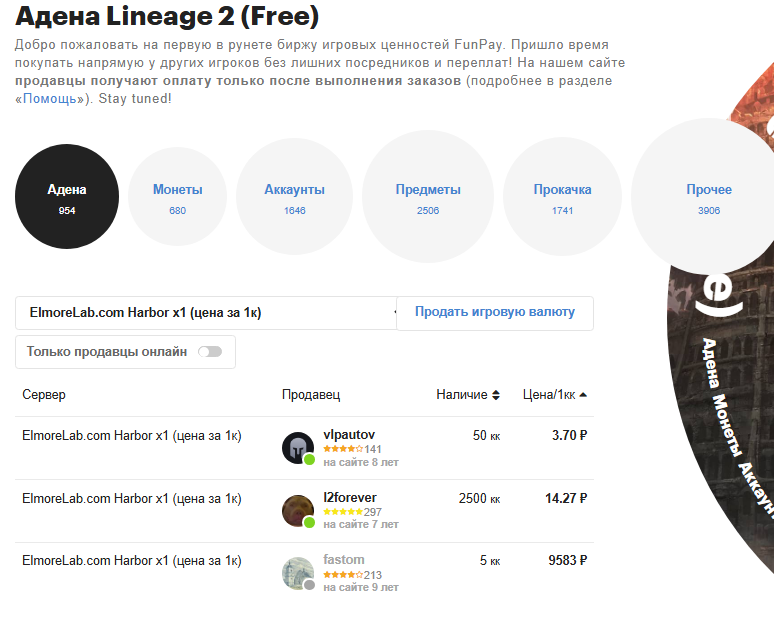The height and width of the screenshot is (622, 774).
Task: Follow the Помощь link in the description
Action: (50, 99)
